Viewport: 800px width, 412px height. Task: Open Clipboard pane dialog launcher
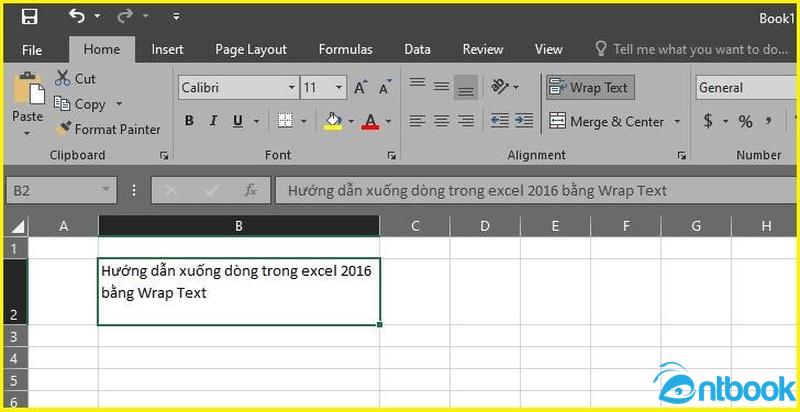tap(164, 156)
